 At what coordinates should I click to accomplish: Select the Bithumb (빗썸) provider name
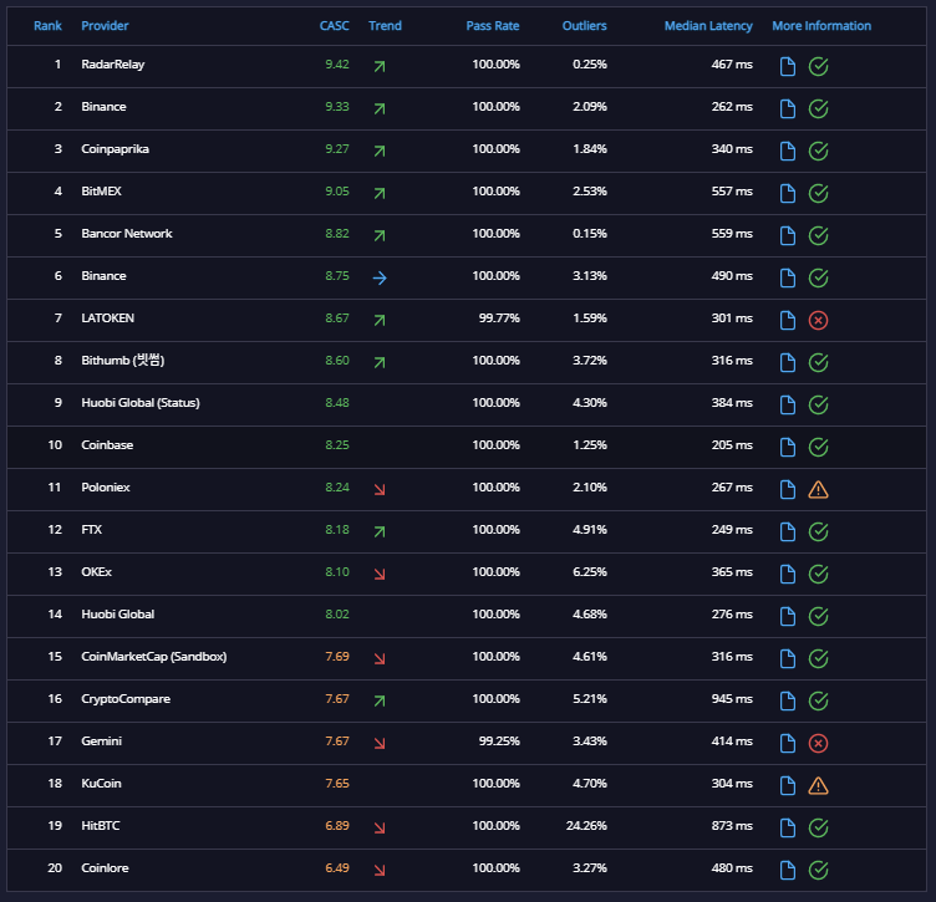point(123,361)
